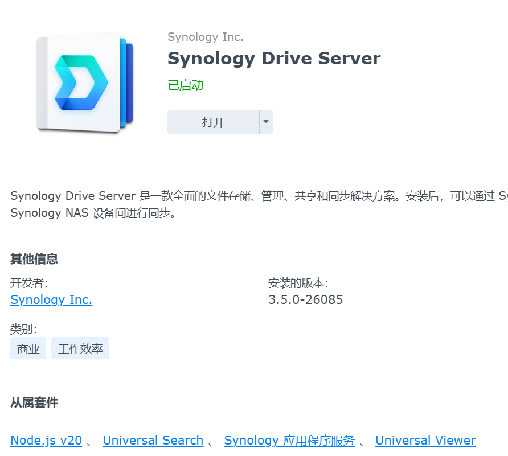Click the gray Synology Inc. publisher text
The image size is (508, 456).
(x=206, y=37)
